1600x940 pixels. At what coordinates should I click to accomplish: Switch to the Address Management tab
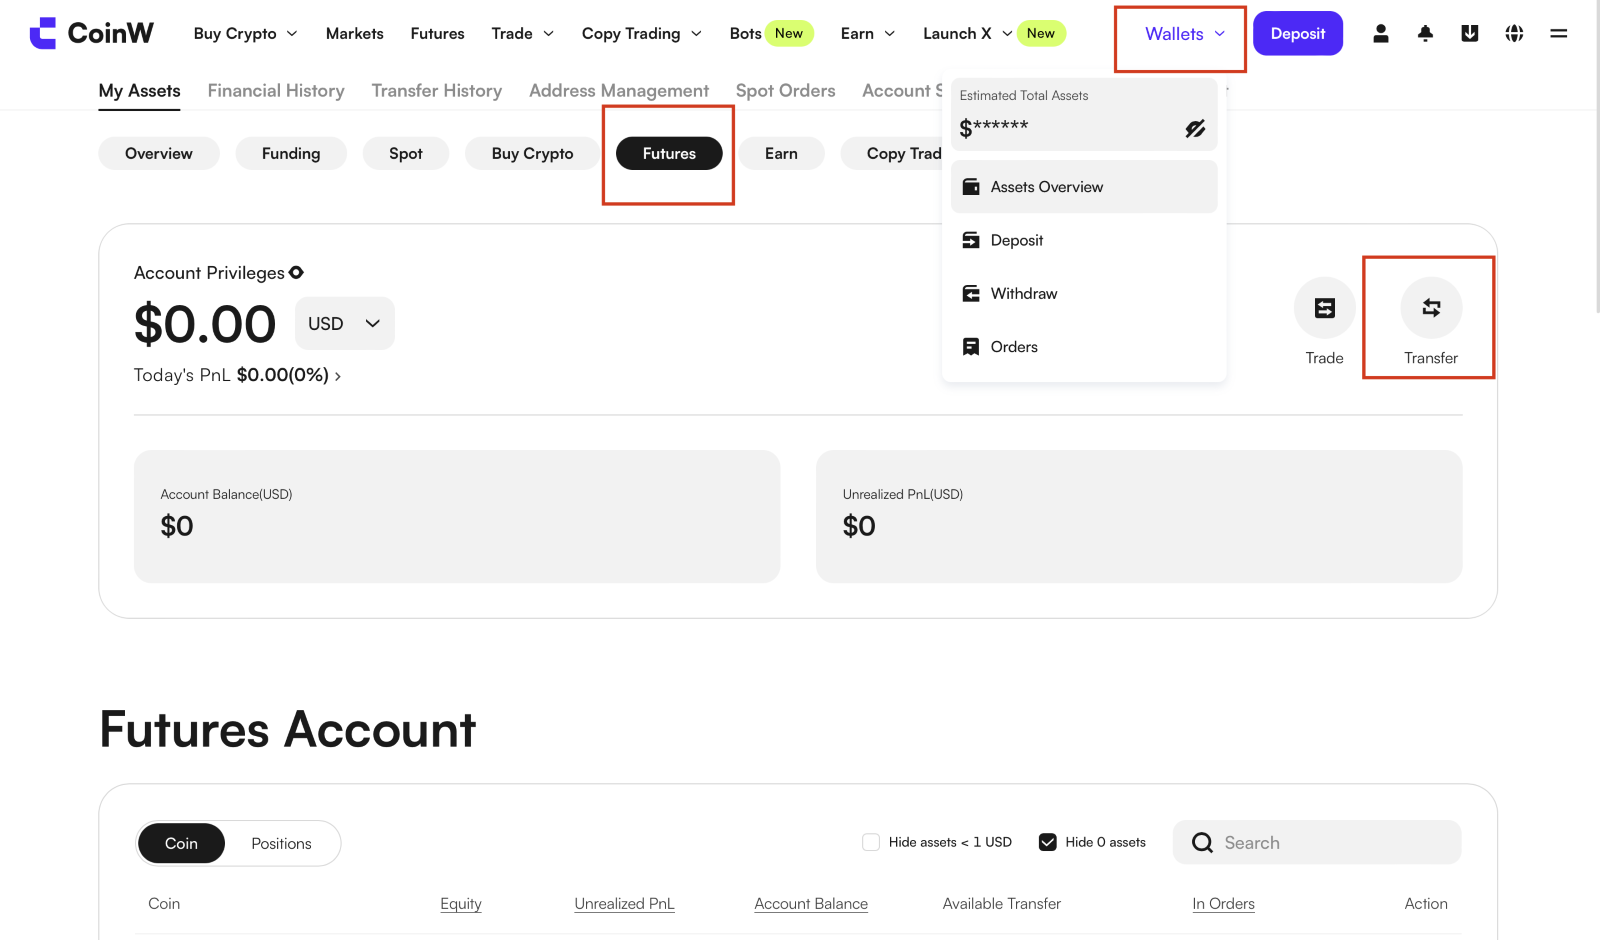pyautogui.click(x=619, y=91)
